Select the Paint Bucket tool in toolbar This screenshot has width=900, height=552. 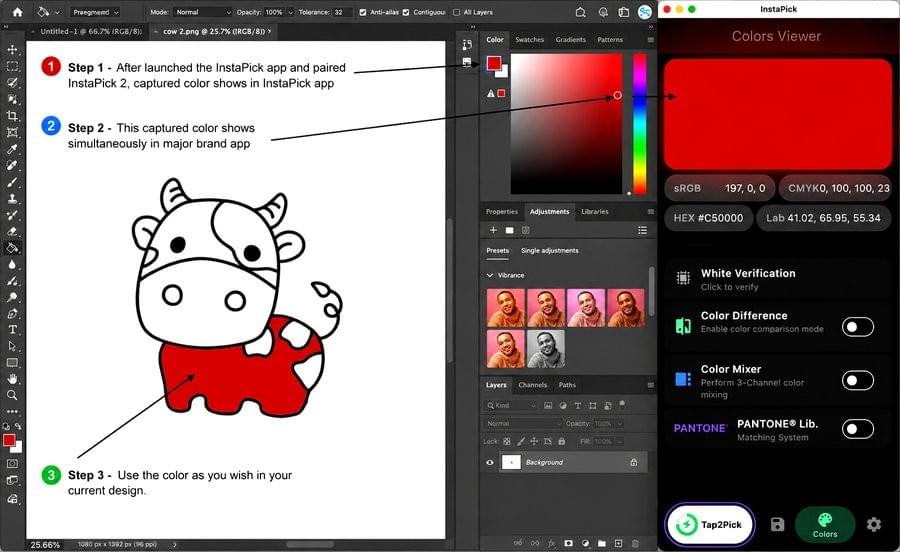[x=12, y=248]
